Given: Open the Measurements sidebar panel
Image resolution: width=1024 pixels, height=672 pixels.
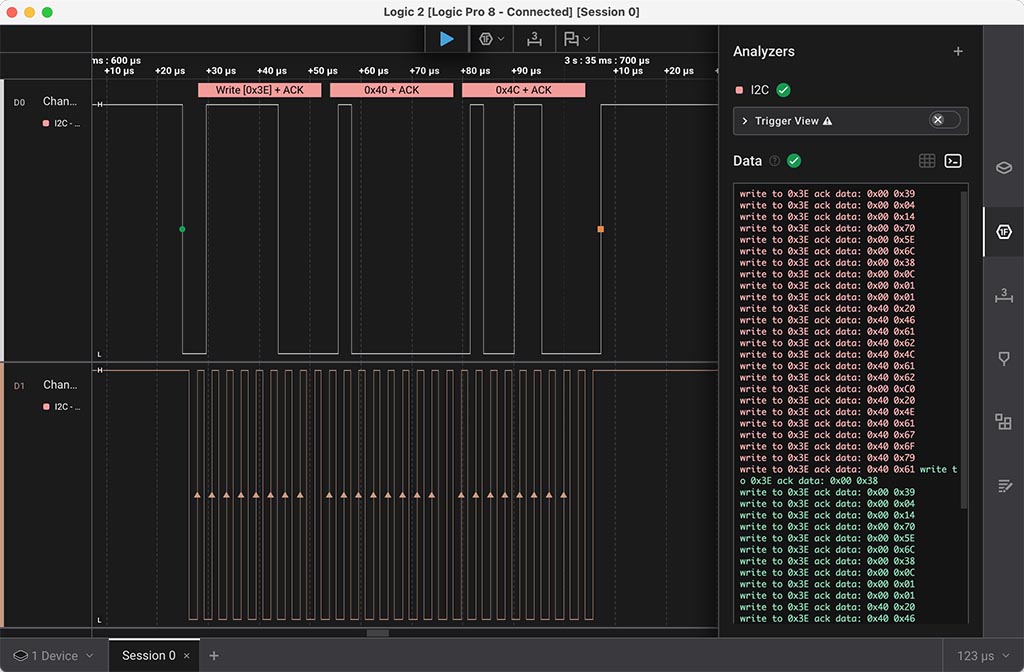Looking at the screenshot, I should click(x=1004, y=295).
